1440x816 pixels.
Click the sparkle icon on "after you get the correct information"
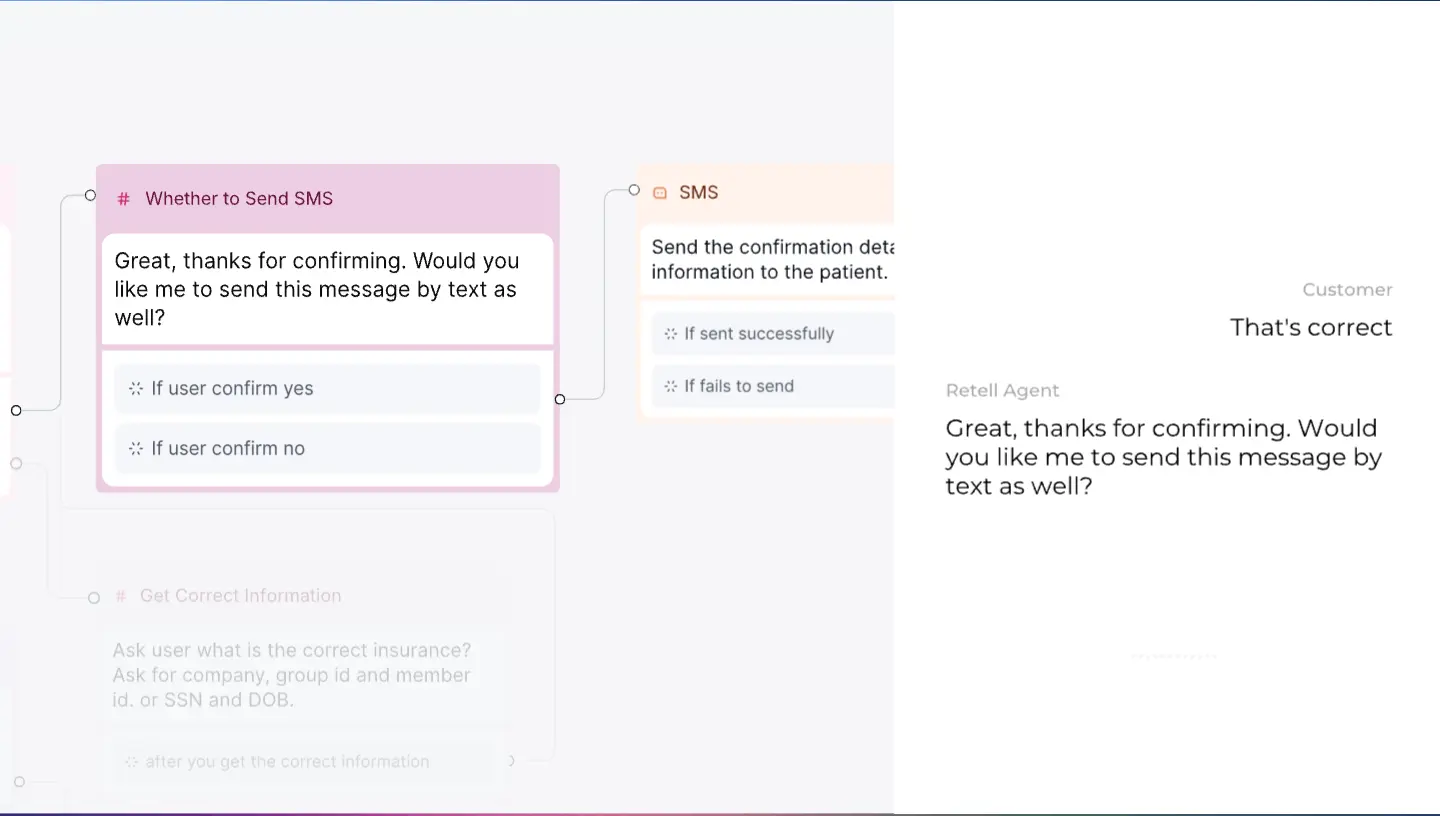pyautogui.click(x=130, y=761)
